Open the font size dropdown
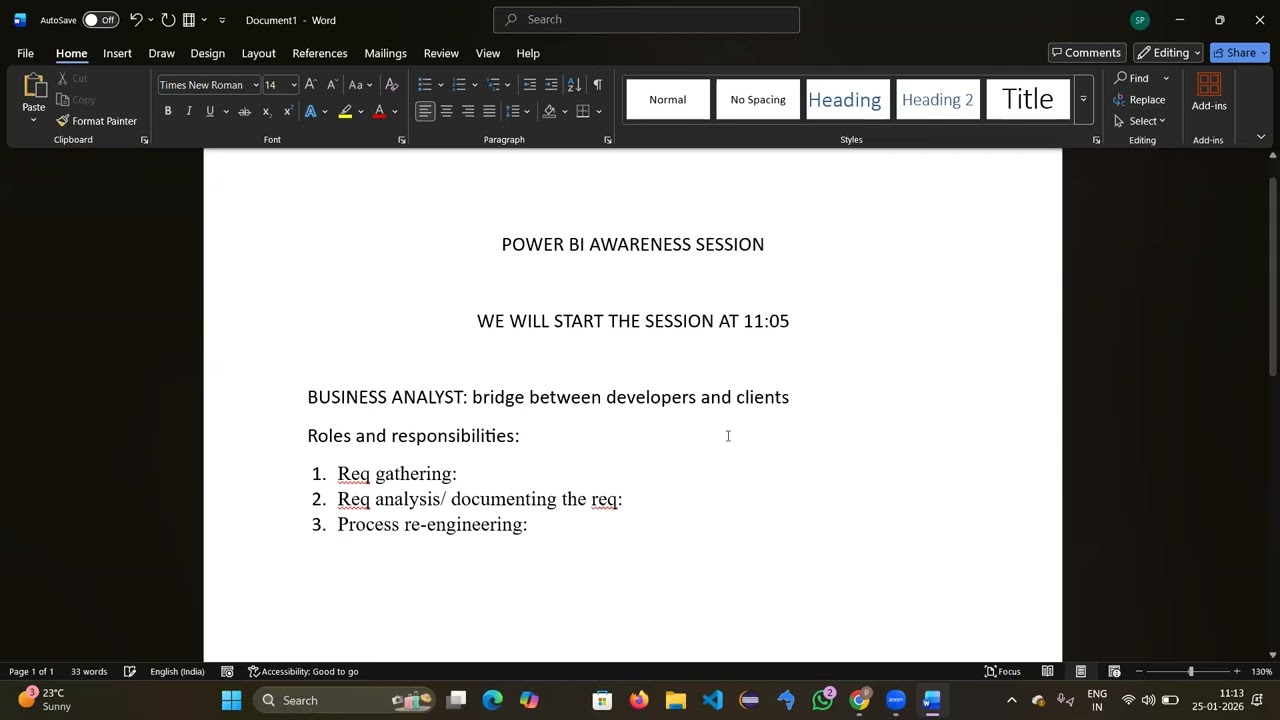Screen dimensions: 1280x720 pos(293,85)
